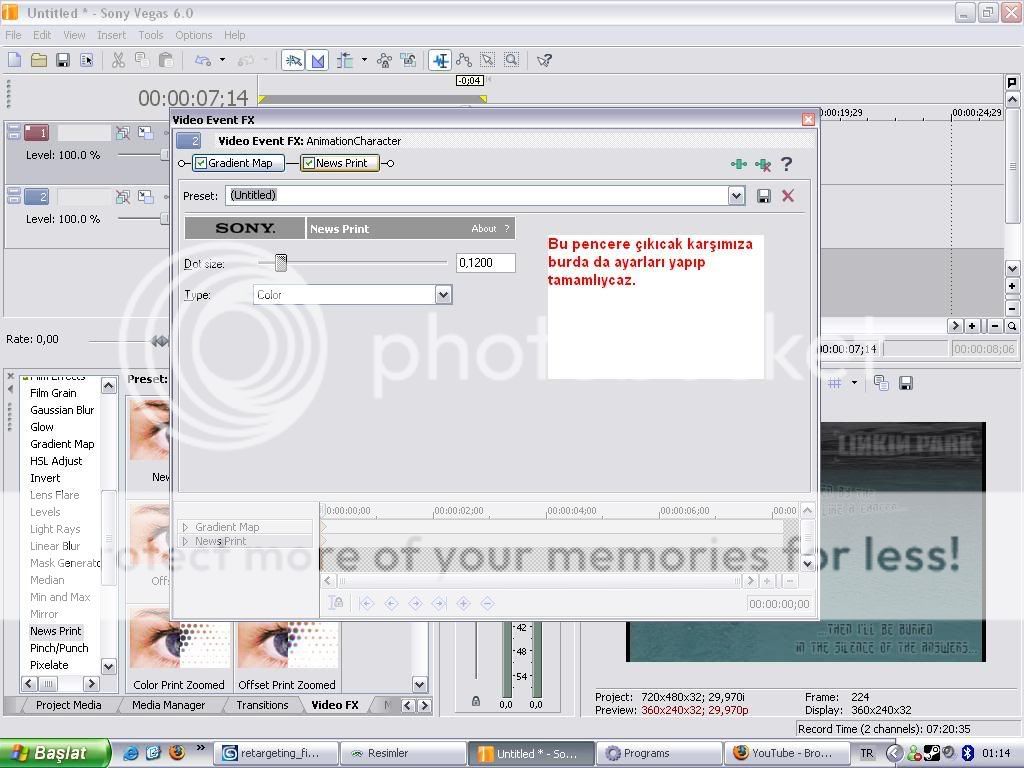Open the auto ripple dropdown arrow
This screenshot has height=768, width=1024.
[364, 60]
